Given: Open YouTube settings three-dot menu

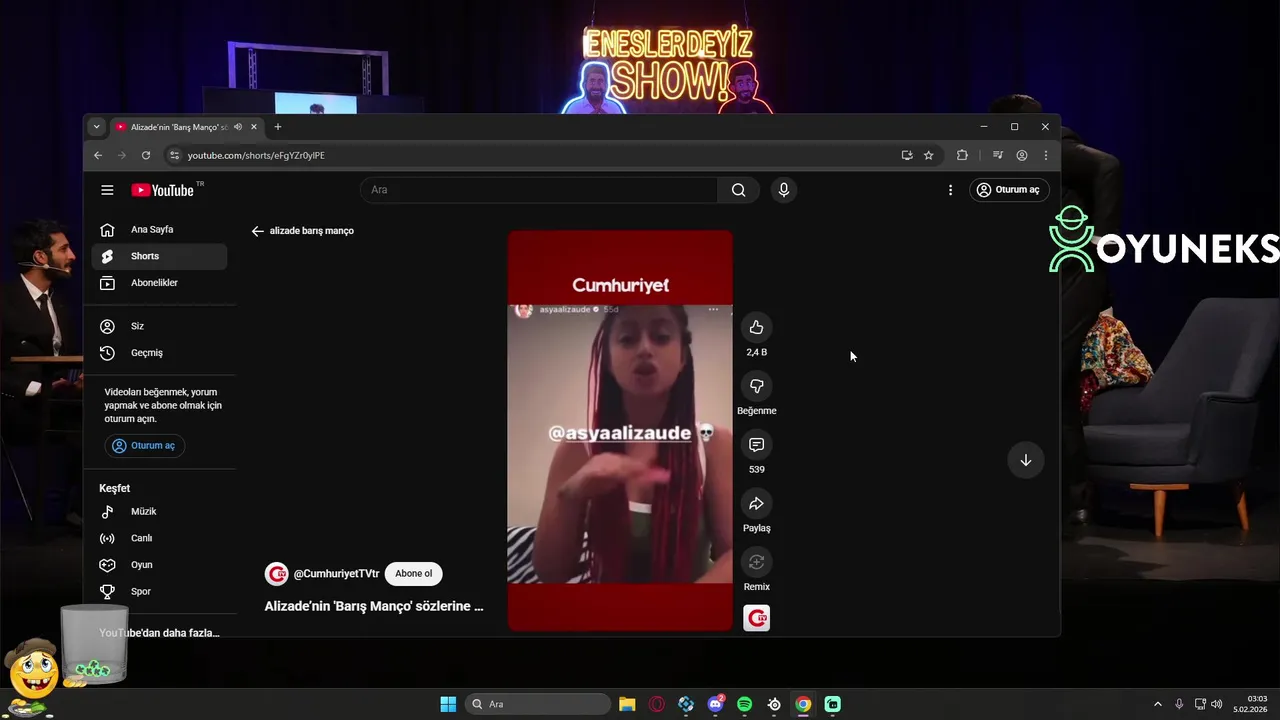Looking at the screenshot, I should (950, 190).
